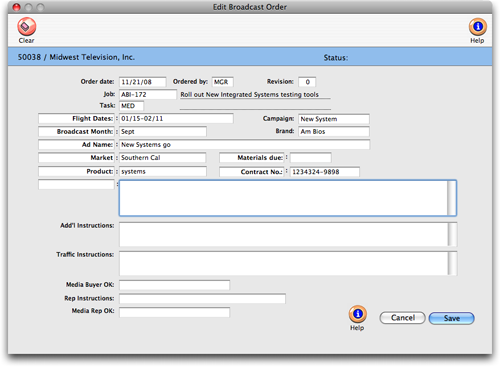The height and width of the screenshot is (367, 500).
Task: Click the Status: label in blue header
Action: [x=336, y=58]
